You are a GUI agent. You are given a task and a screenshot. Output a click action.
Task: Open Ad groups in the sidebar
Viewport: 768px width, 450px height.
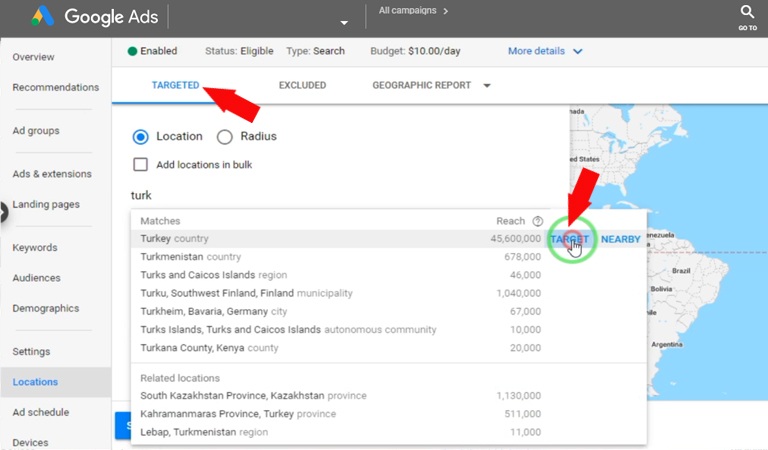[x=36, y=131]
